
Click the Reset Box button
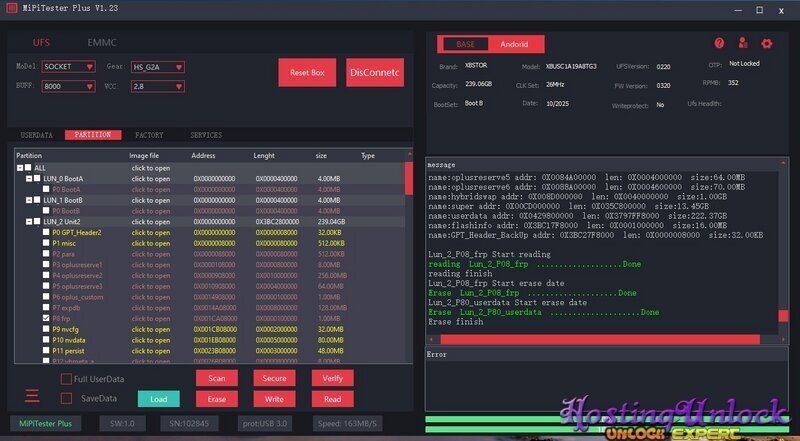click(x=307, y=72)
